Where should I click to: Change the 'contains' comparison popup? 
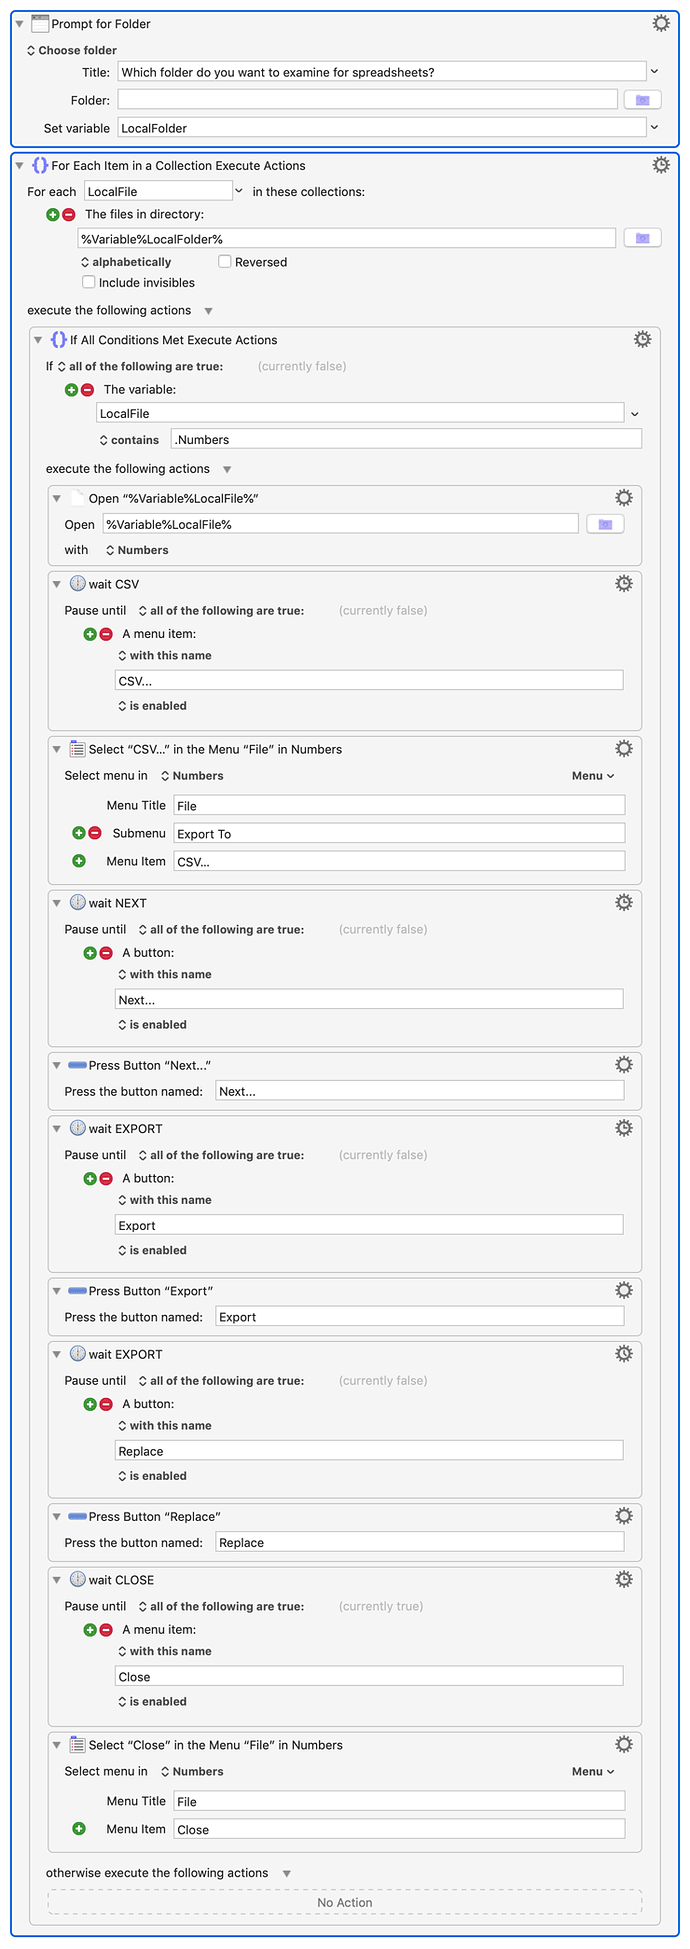(x=129, y=440)
